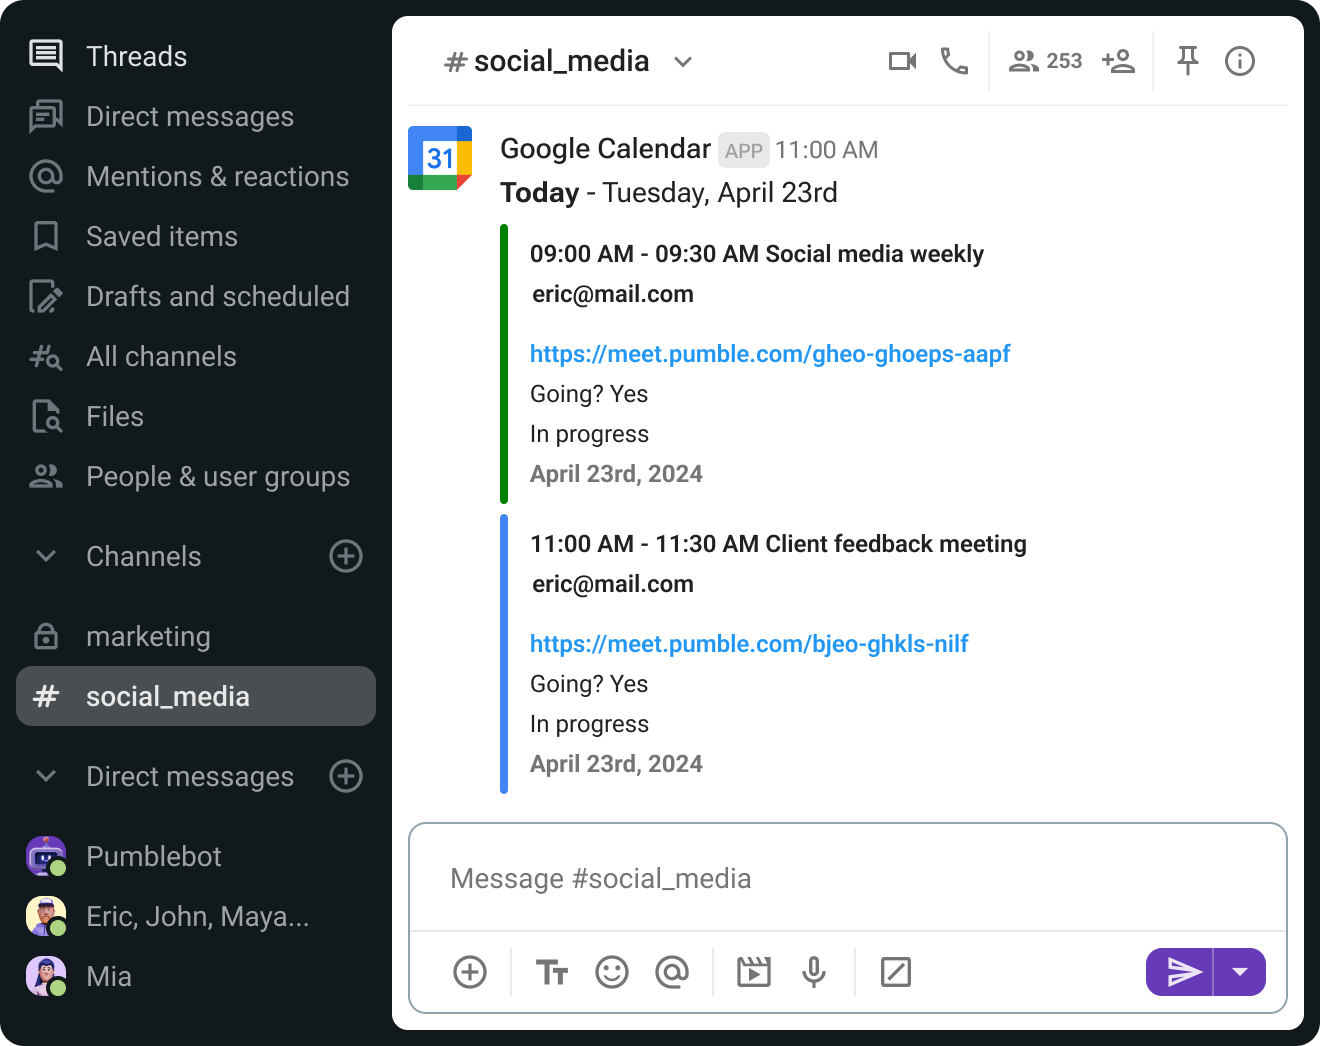Record a voice message with the microphone icon

tap(814, 972)
